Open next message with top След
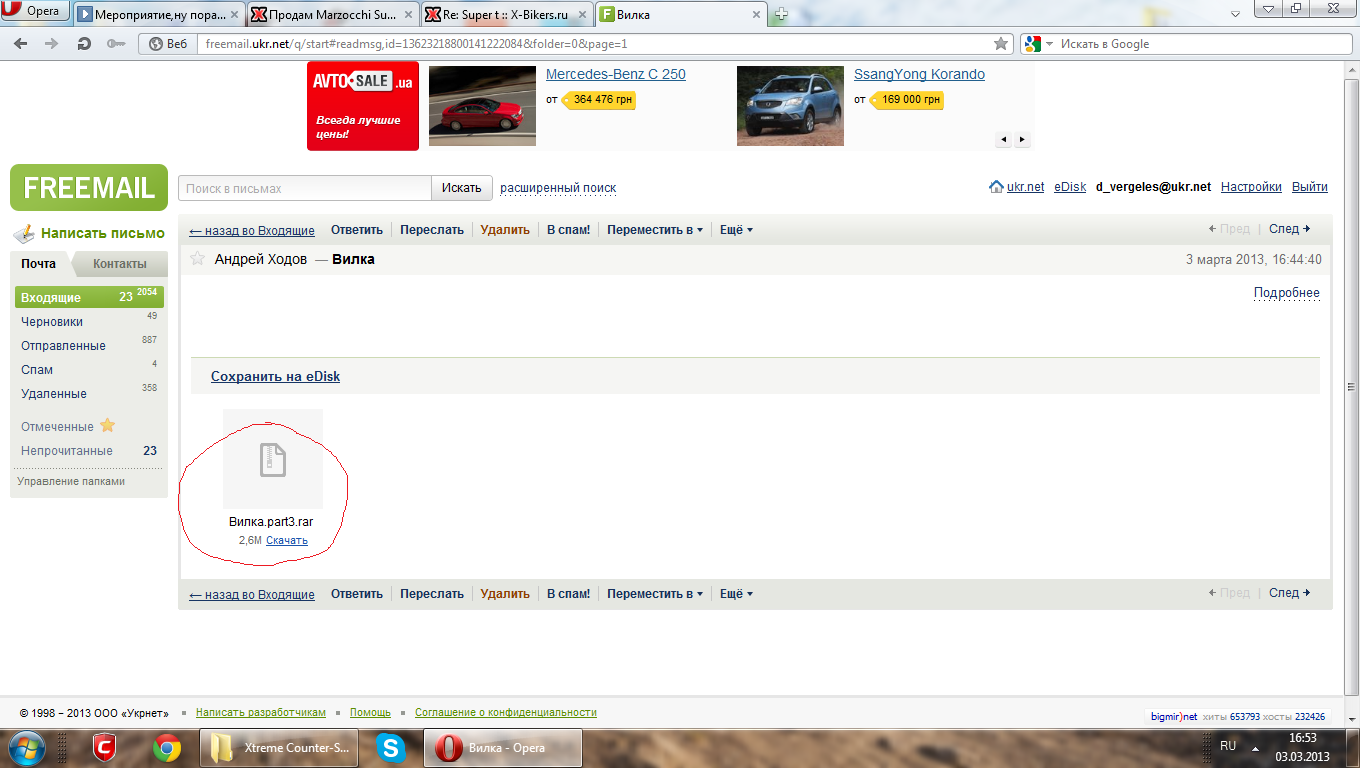1360x768 pixels. (1290, 229)
